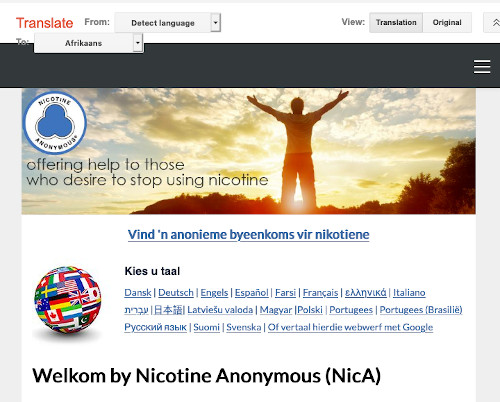Click the sunrise banner image

249,151
